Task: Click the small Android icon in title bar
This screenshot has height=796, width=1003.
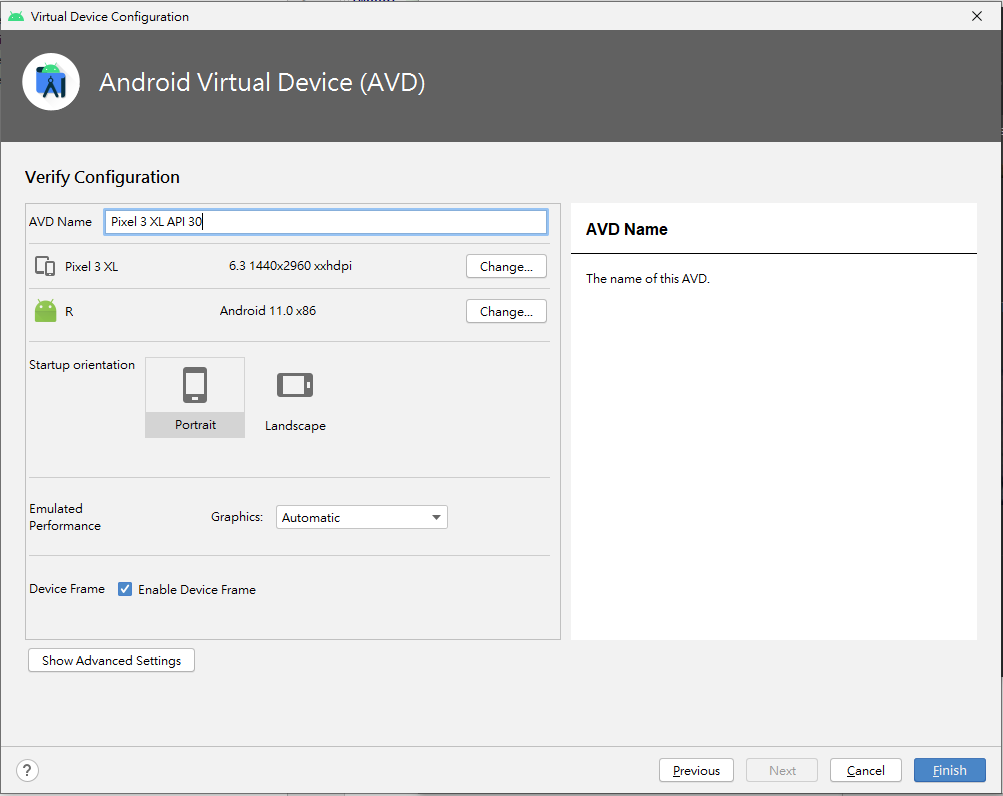Action: point(16,17)
